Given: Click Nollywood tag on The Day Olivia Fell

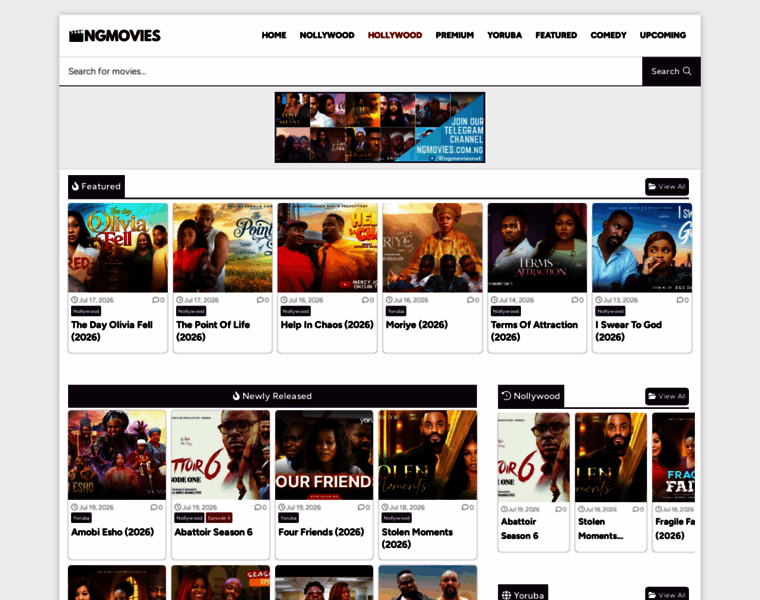Looking at the screenshot, I should point(86,311).
